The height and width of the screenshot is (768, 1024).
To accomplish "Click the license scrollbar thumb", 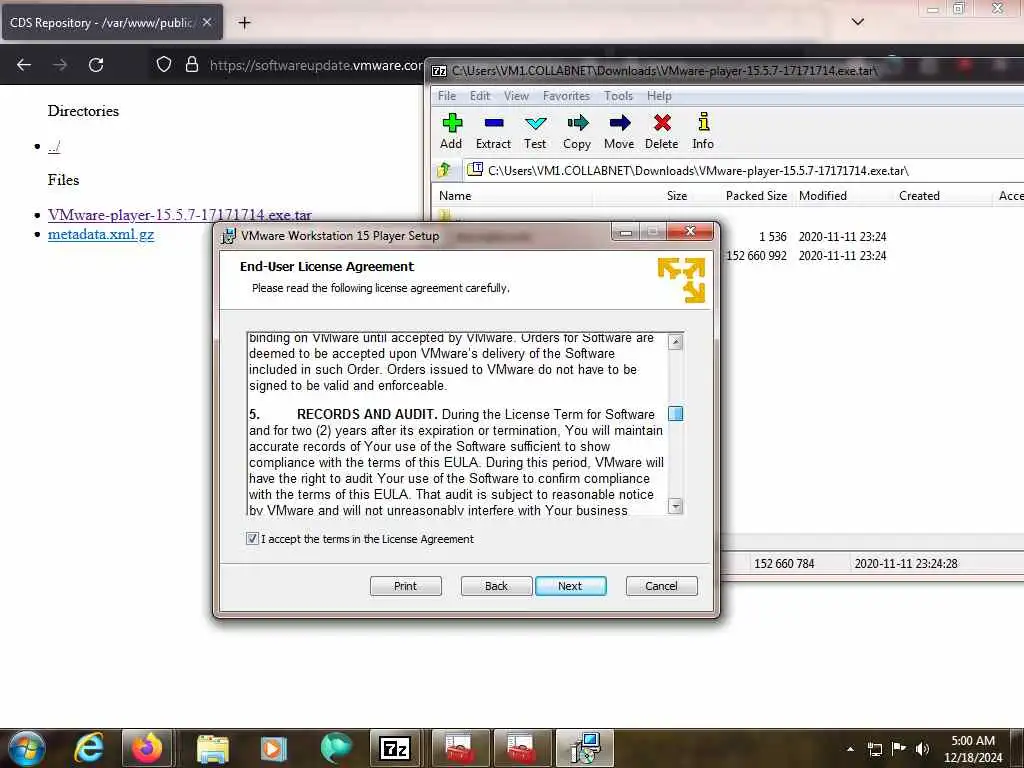I will (676, 413).
